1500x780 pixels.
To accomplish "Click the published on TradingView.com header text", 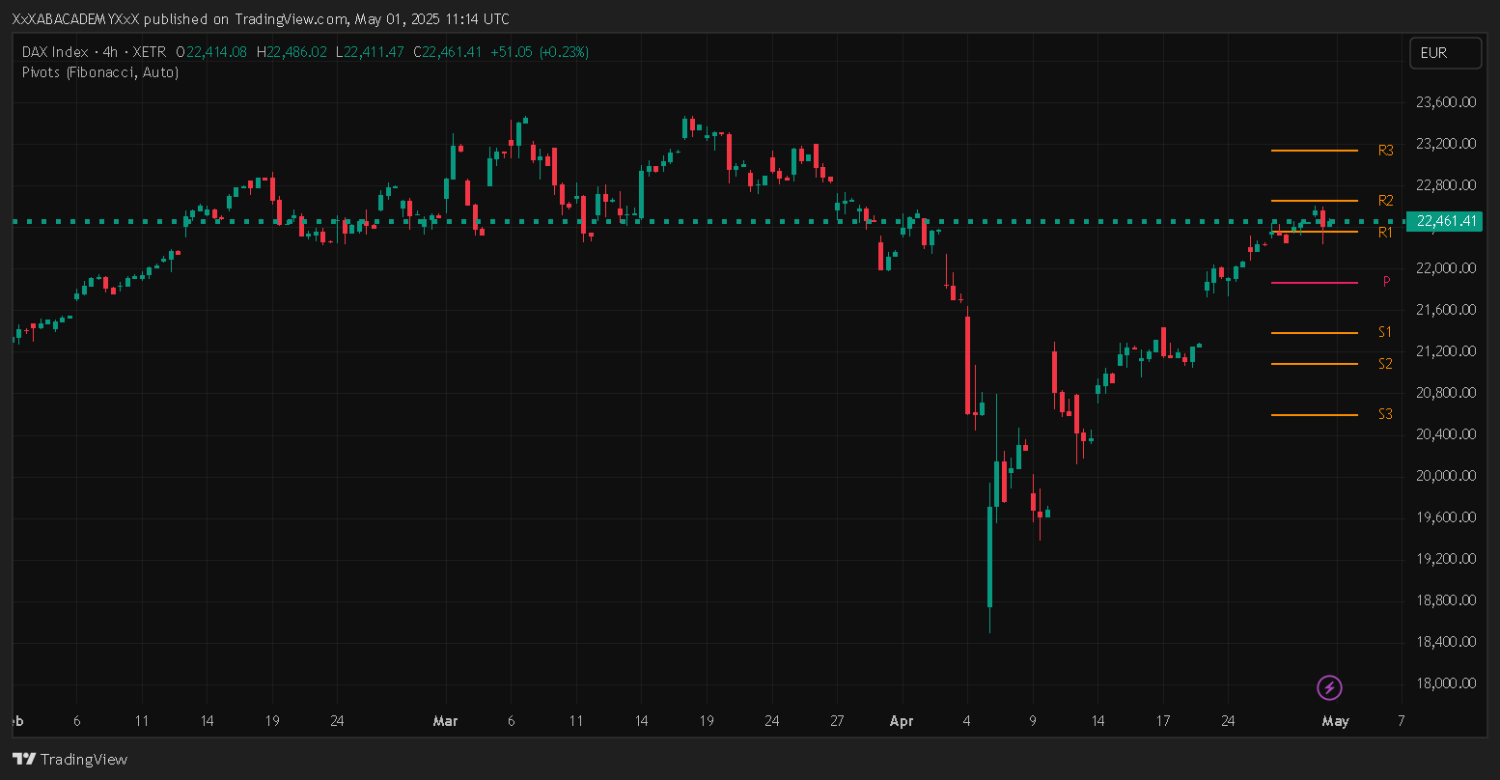I will pos(260,19).
